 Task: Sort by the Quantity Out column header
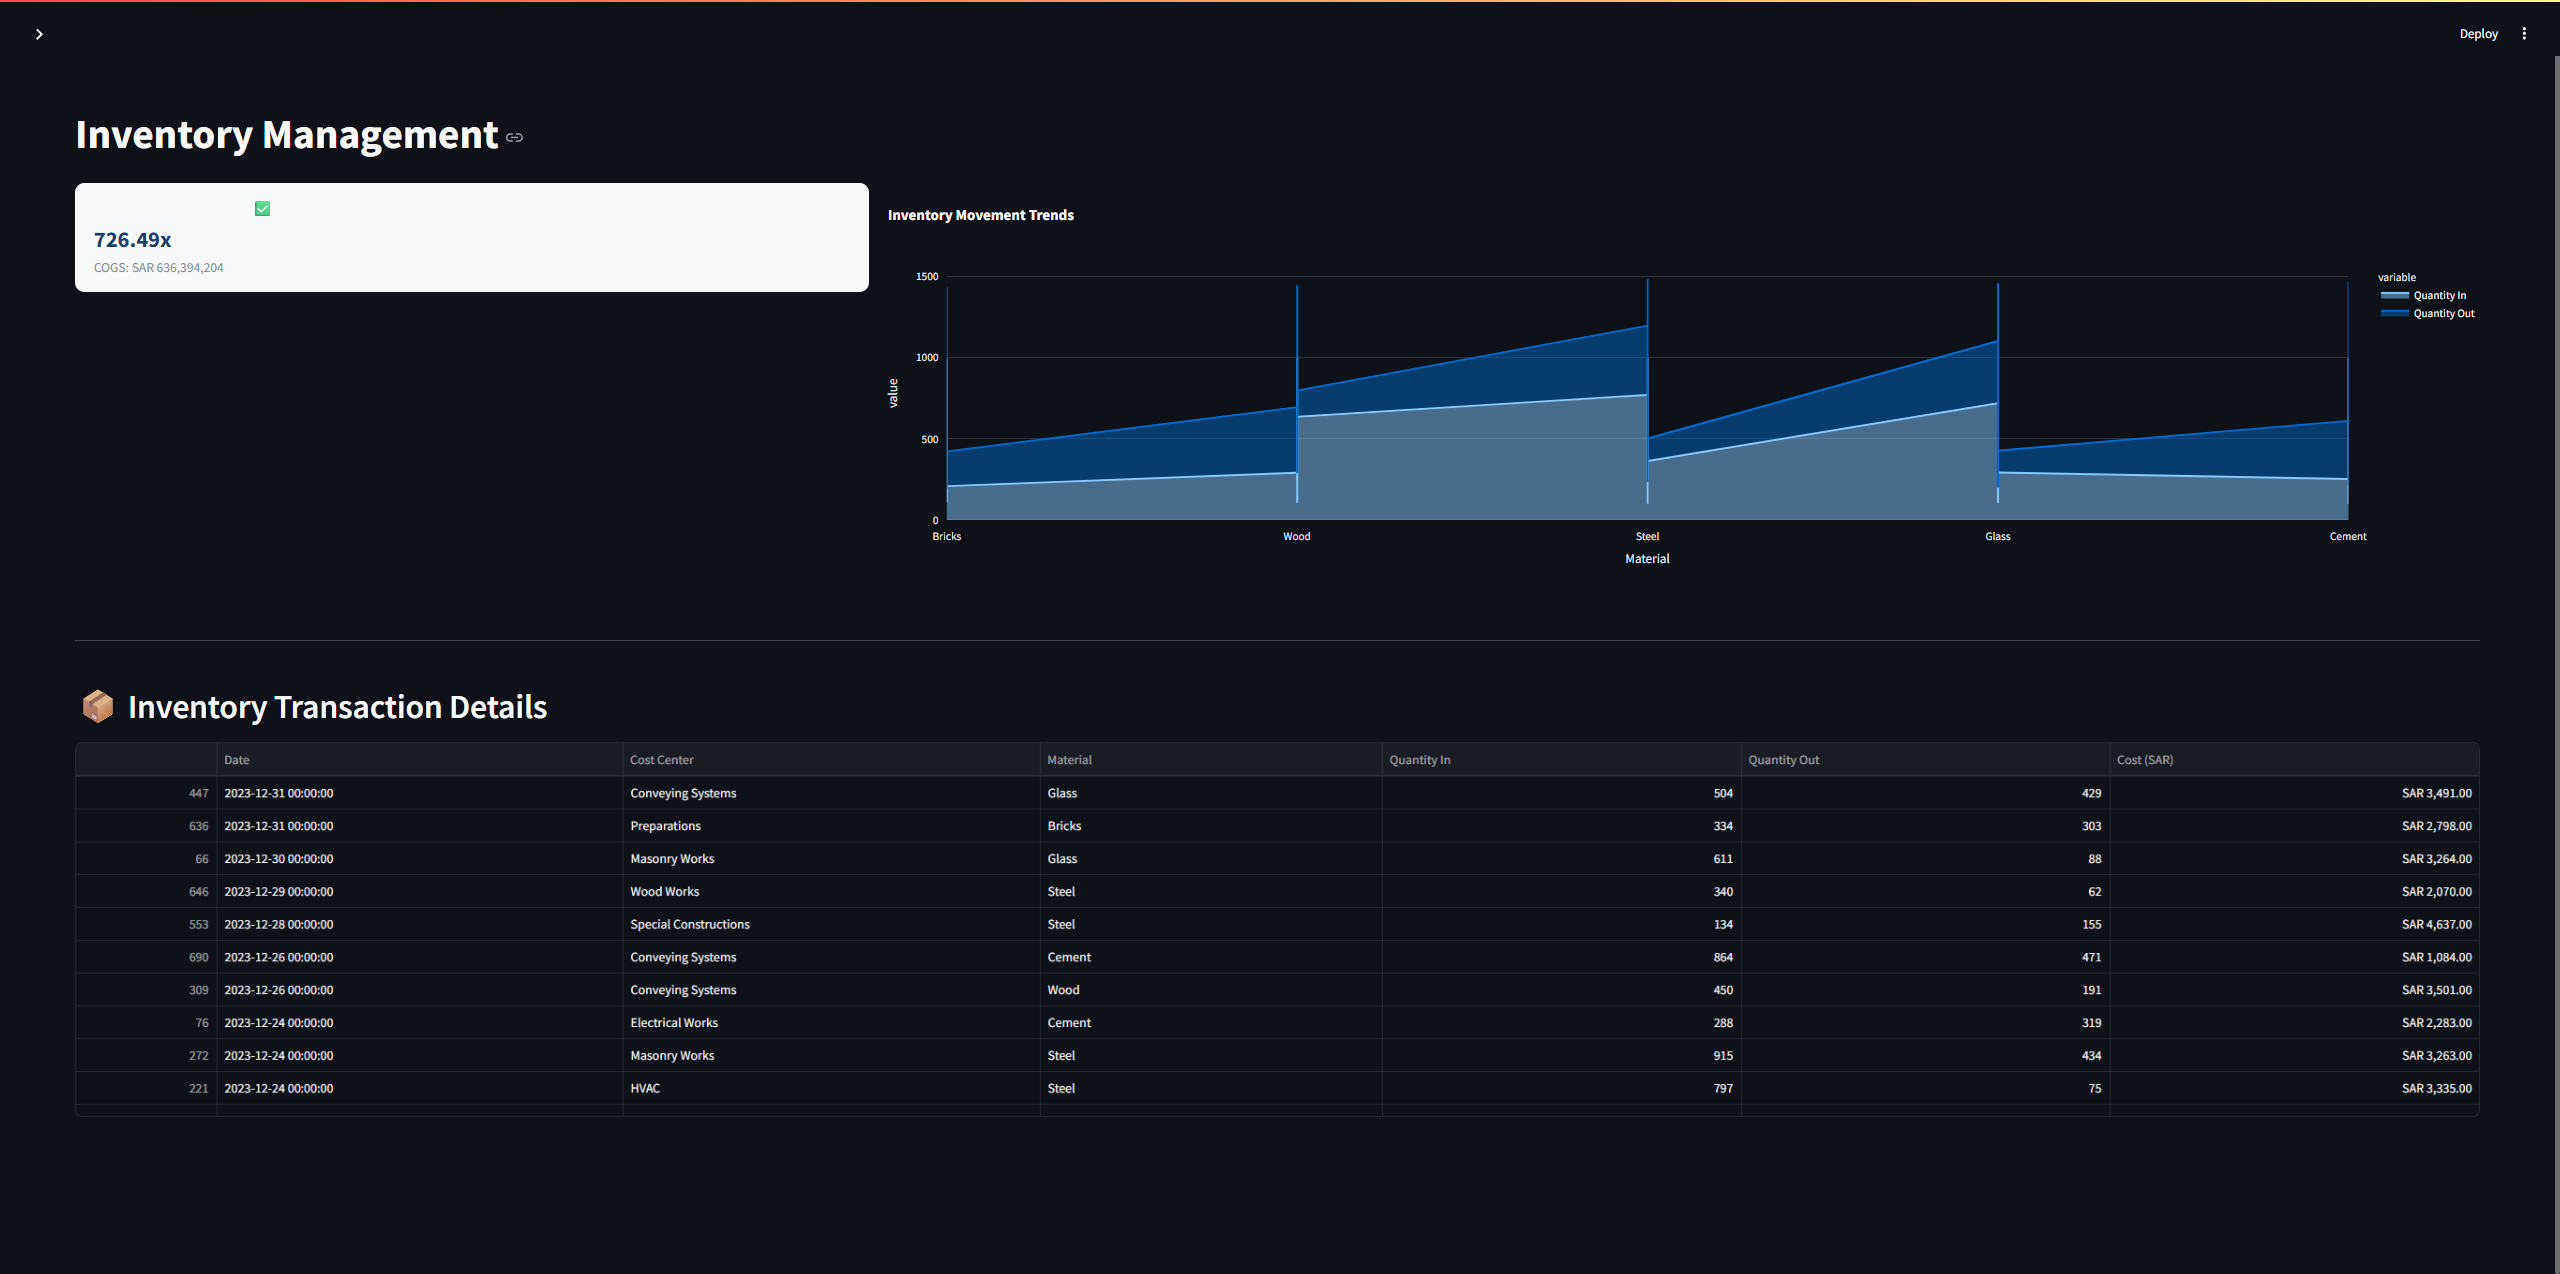[1925, 760]
